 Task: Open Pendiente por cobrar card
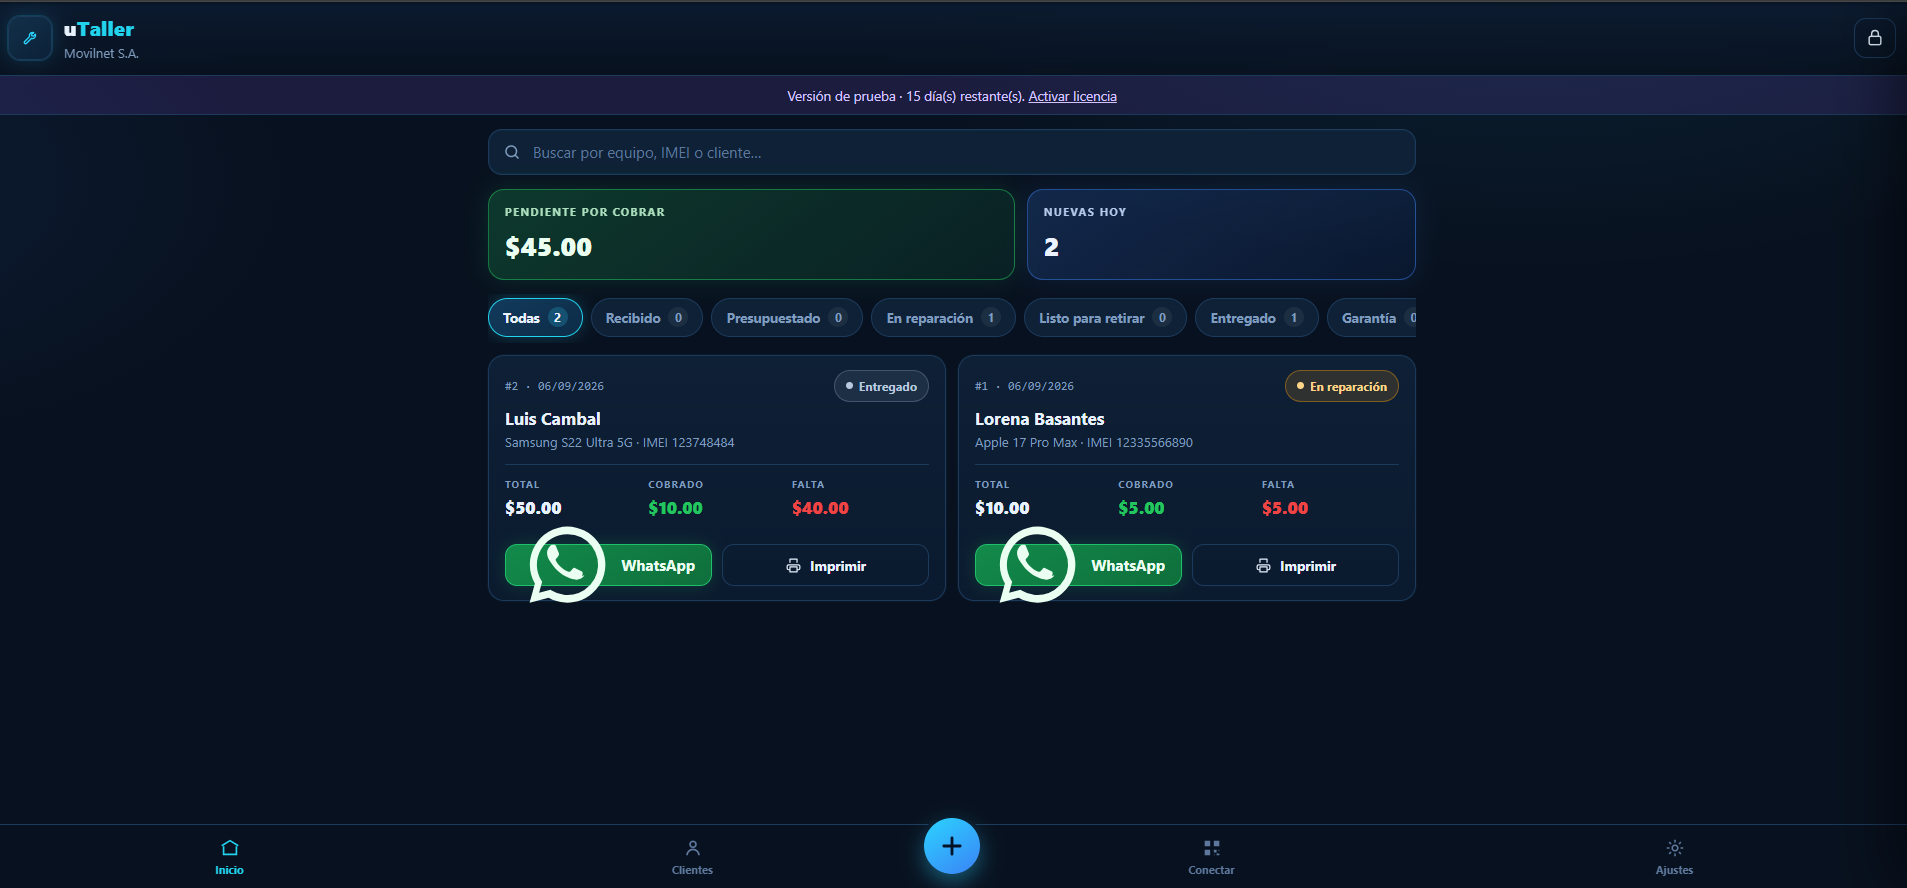pyautogui.click(x=751, y=234)
